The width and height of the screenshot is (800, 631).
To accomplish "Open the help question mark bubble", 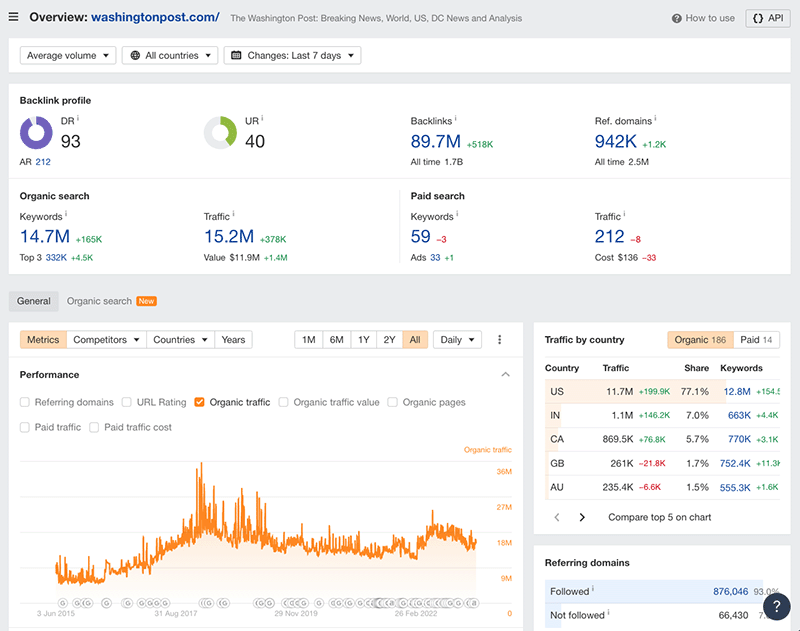I will (x=777, y=606).
